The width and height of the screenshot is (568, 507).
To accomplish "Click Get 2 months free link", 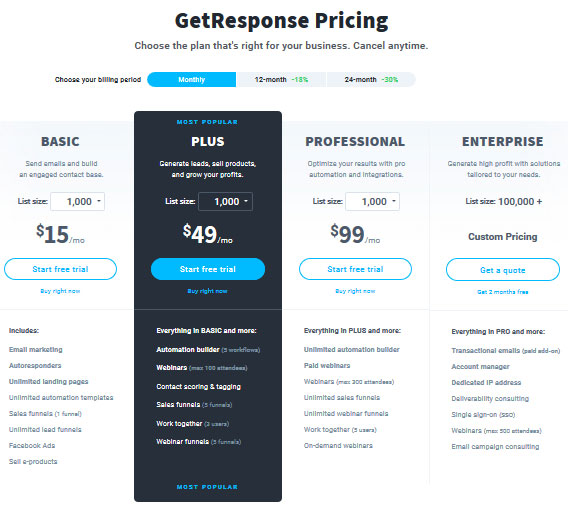I will [x=503, y=292].
